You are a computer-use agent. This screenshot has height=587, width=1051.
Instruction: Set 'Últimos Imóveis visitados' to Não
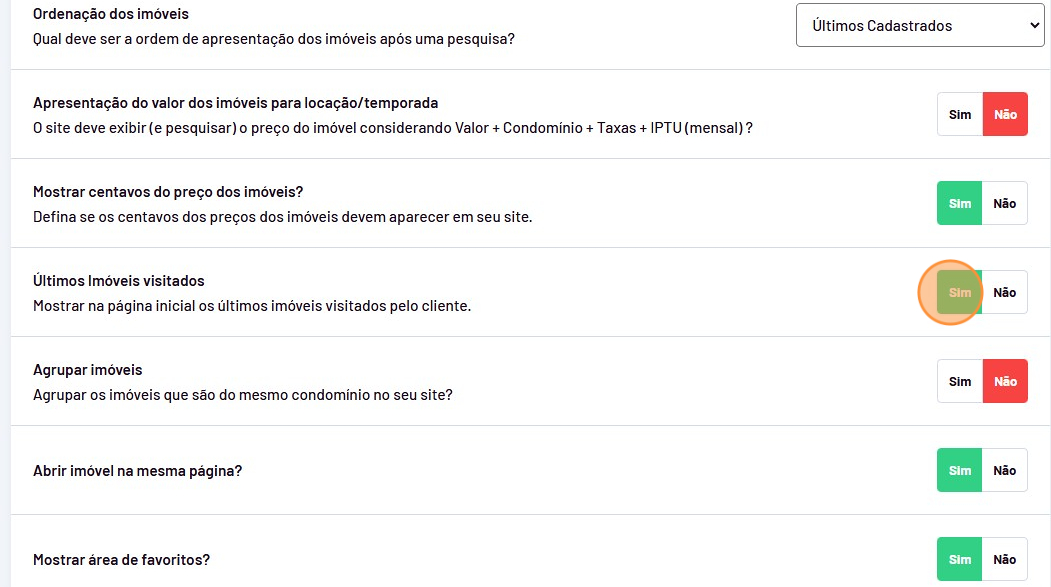pyautogui.click(x=1005, y=293)
